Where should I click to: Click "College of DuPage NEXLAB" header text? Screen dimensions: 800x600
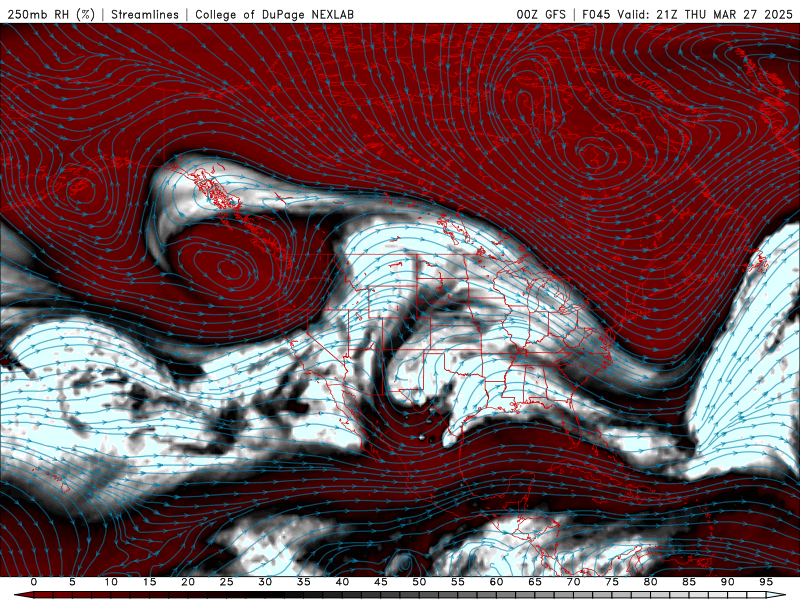coord(274,14)
